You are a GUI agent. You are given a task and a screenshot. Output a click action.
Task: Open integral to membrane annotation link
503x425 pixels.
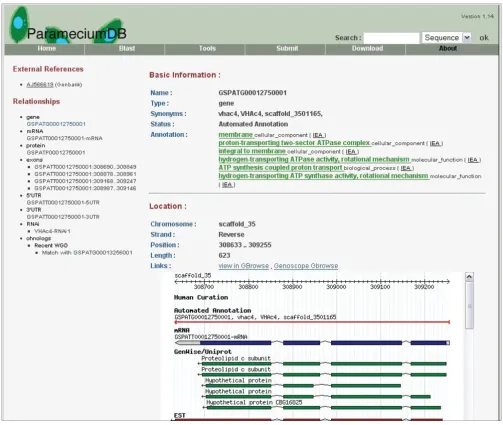[x=252, y=151]
